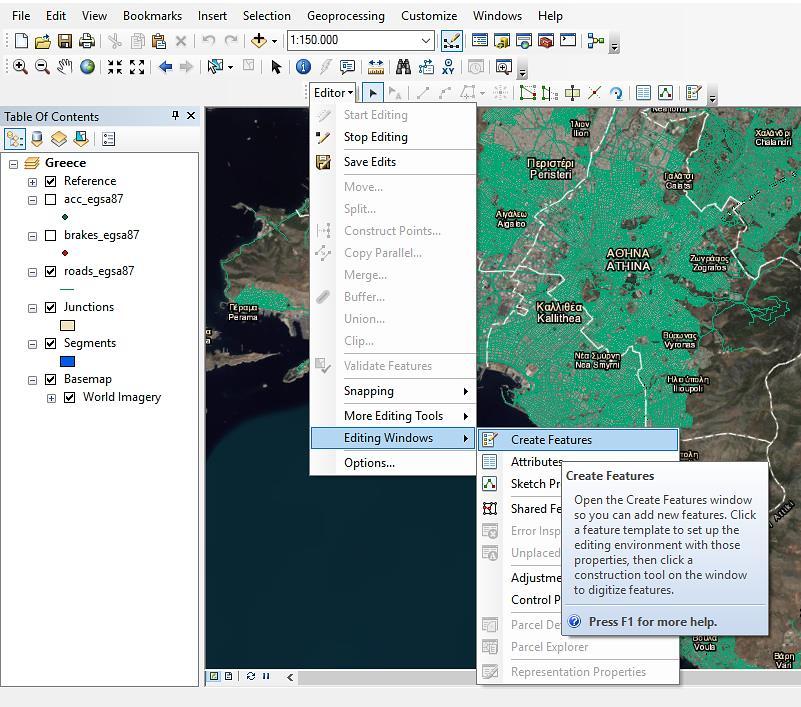Image resolution: width=801 pixels, height=707 pixels.
Task: Collapse the acc_egsa87 layer legend
Action: pyautogui.click(x=32, y=200)
